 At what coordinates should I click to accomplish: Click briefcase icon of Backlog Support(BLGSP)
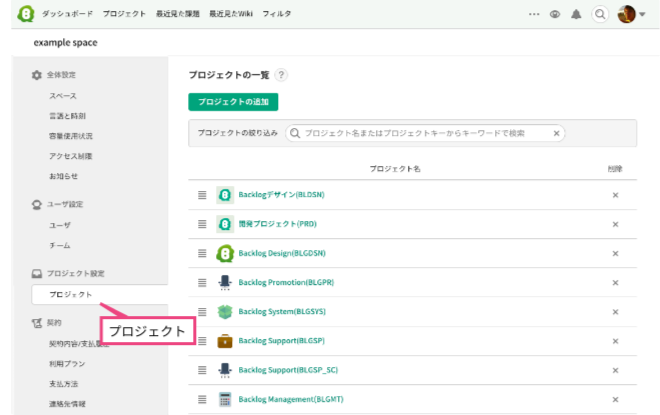[225, 341]
